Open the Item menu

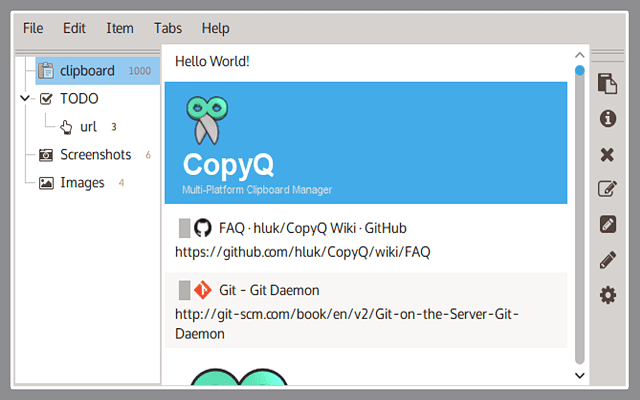120,28
